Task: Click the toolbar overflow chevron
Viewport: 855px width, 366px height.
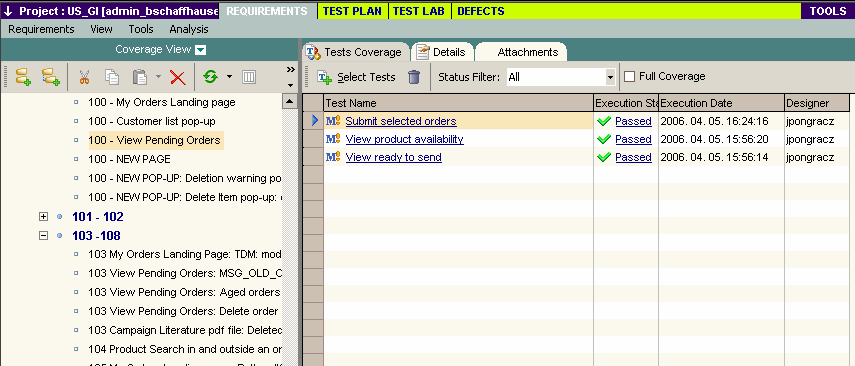Action: click(291, 69)
